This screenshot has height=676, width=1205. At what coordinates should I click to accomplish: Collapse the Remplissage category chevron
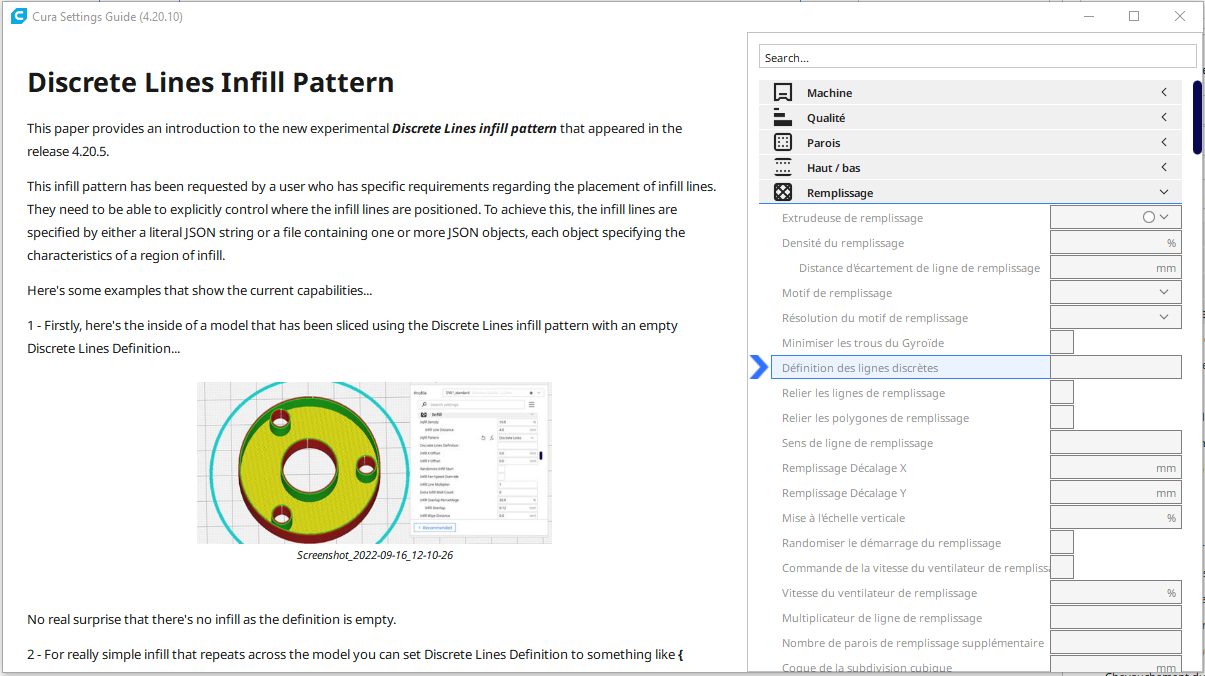click(x=1164, y=193)
